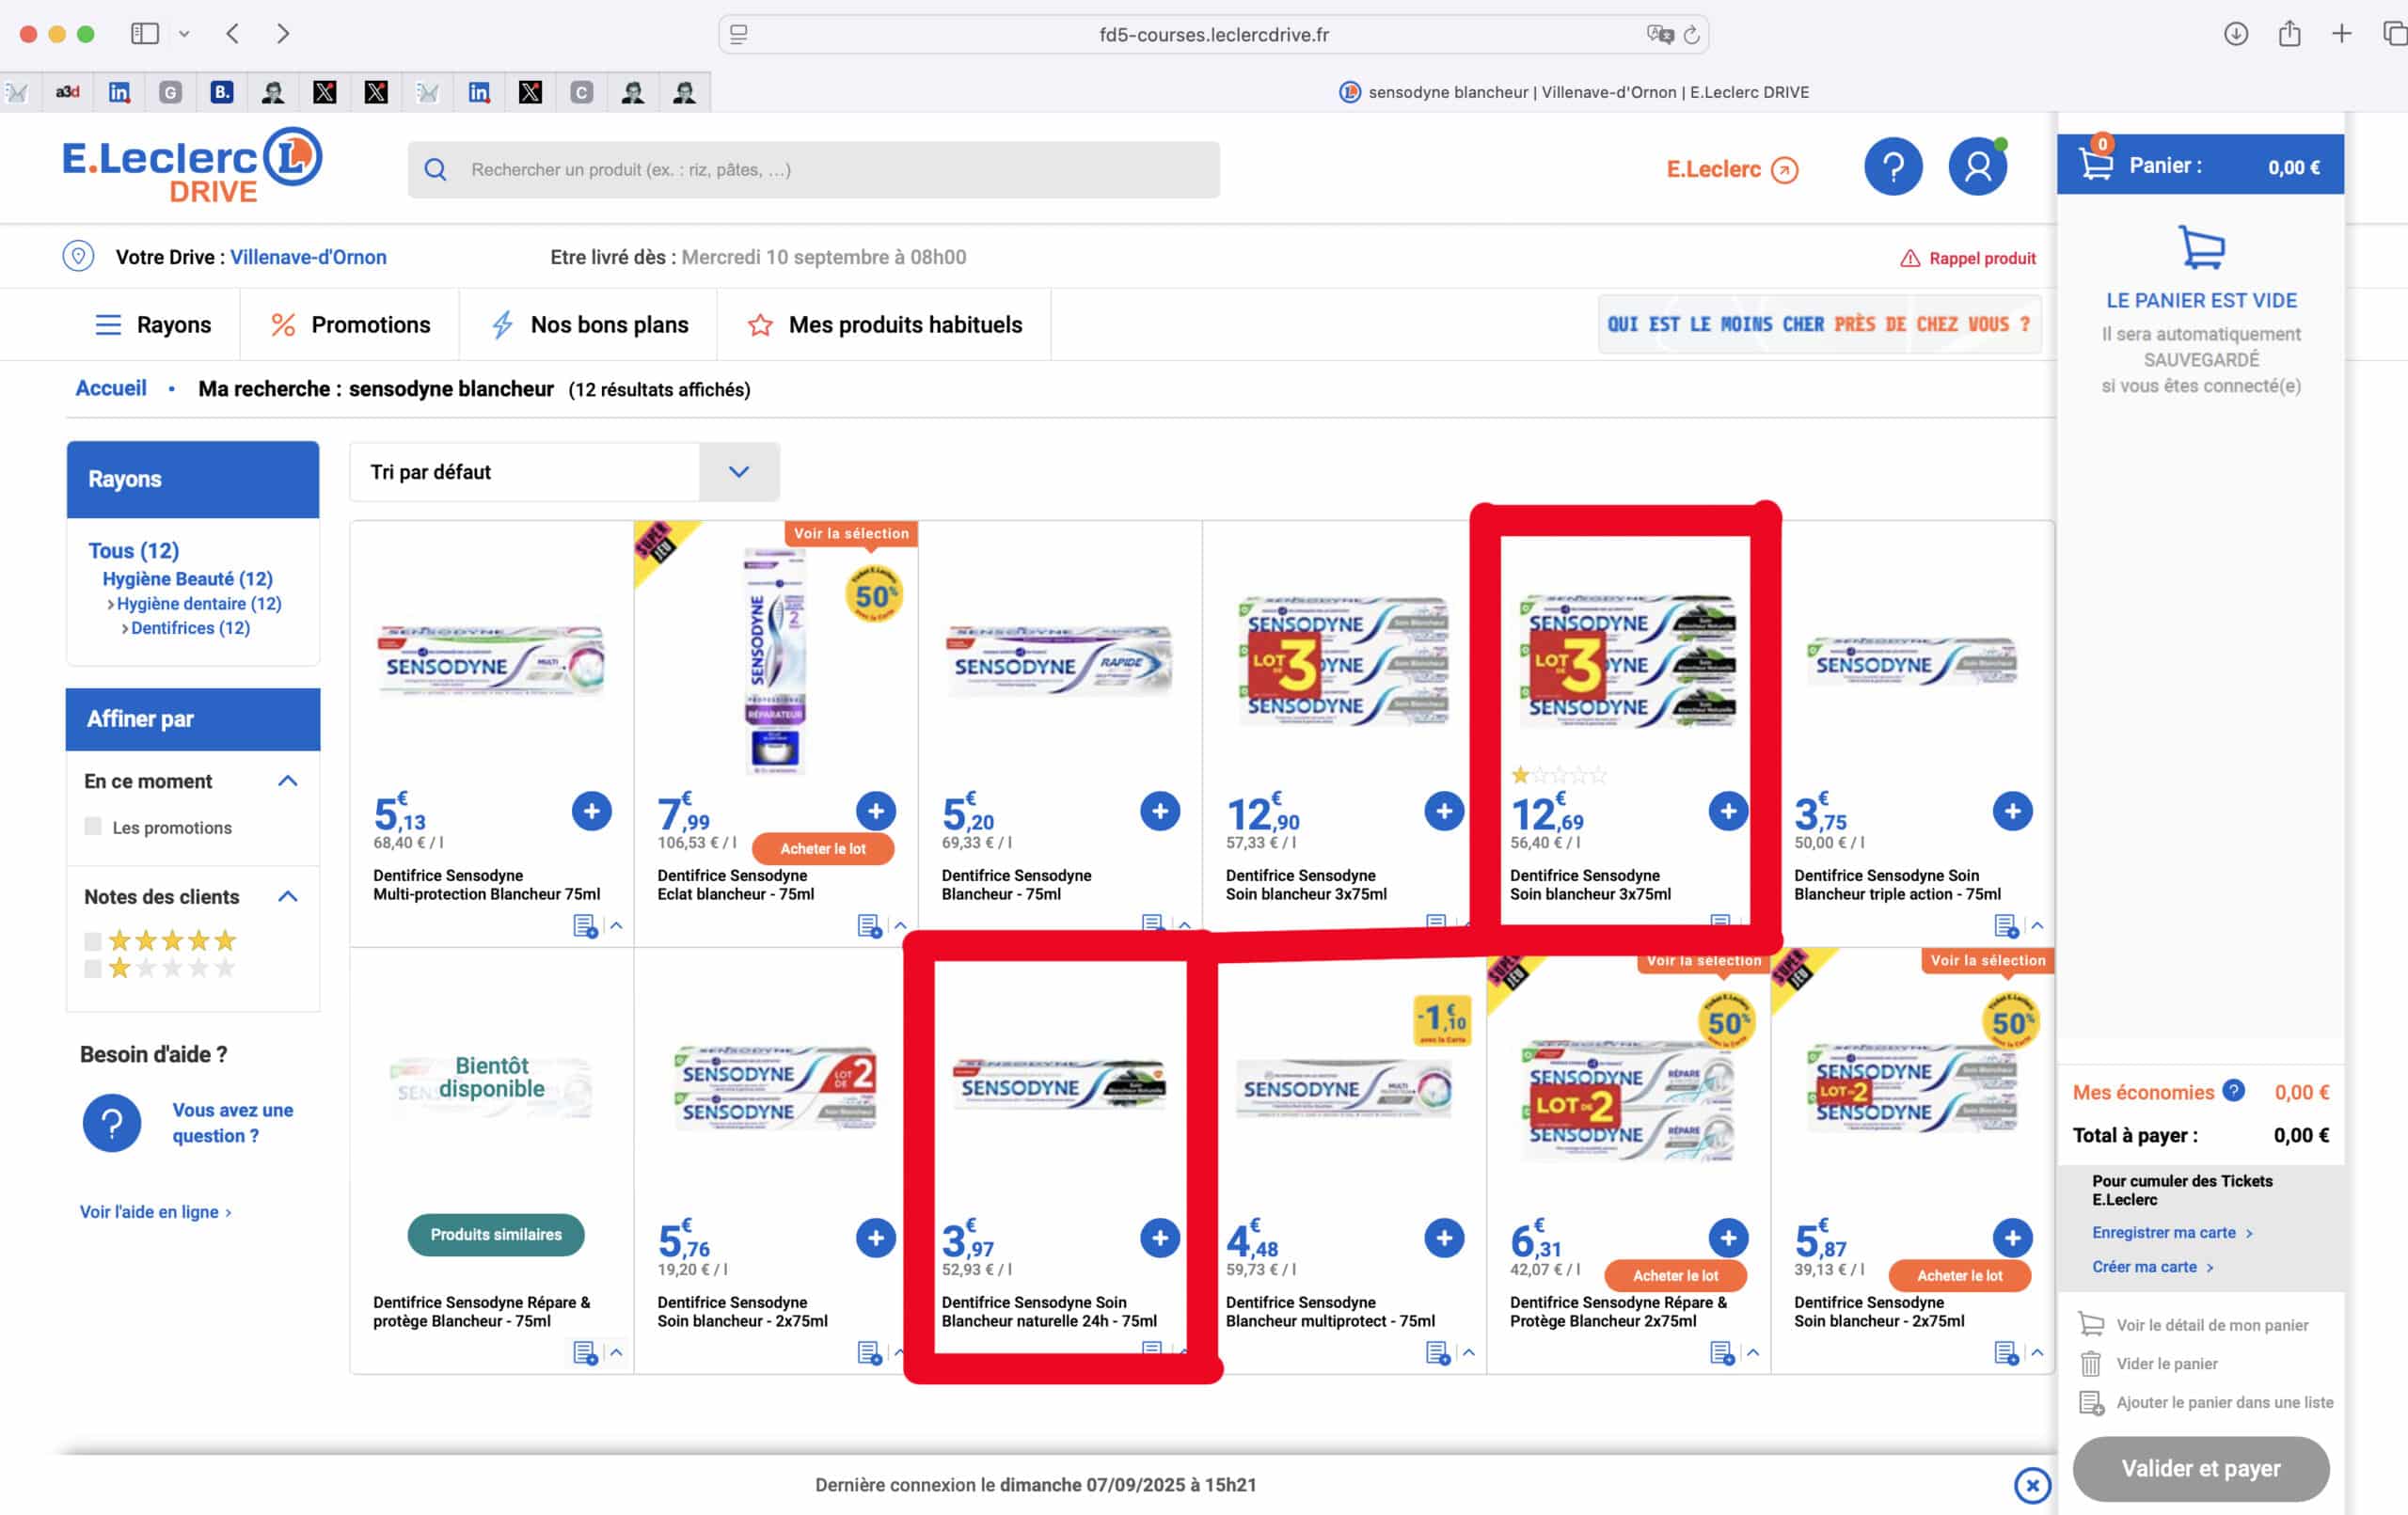The image size is (2408, 1515).
Task: Expand details chevron for Blancheur multiprotect
Action: tap(1469, 1353)
